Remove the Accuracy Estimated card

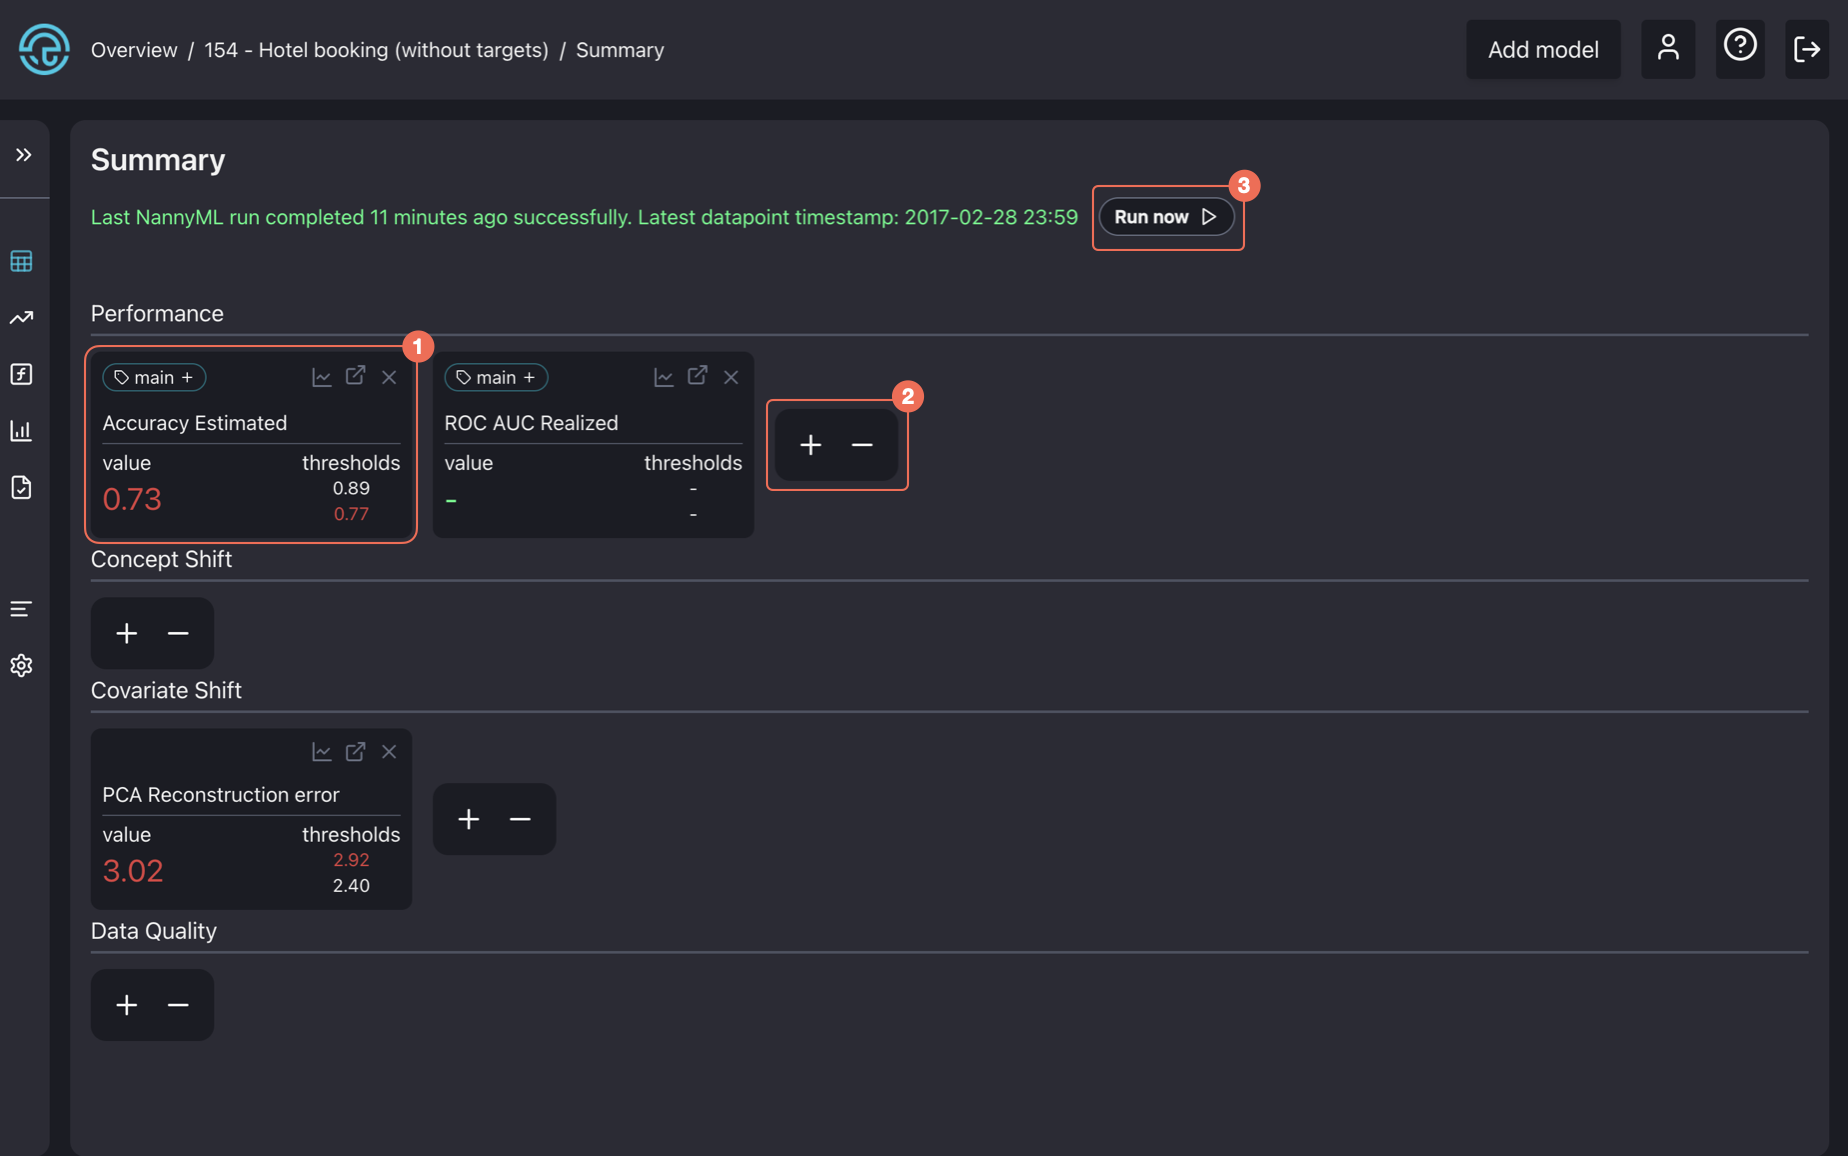pos(389,377)
